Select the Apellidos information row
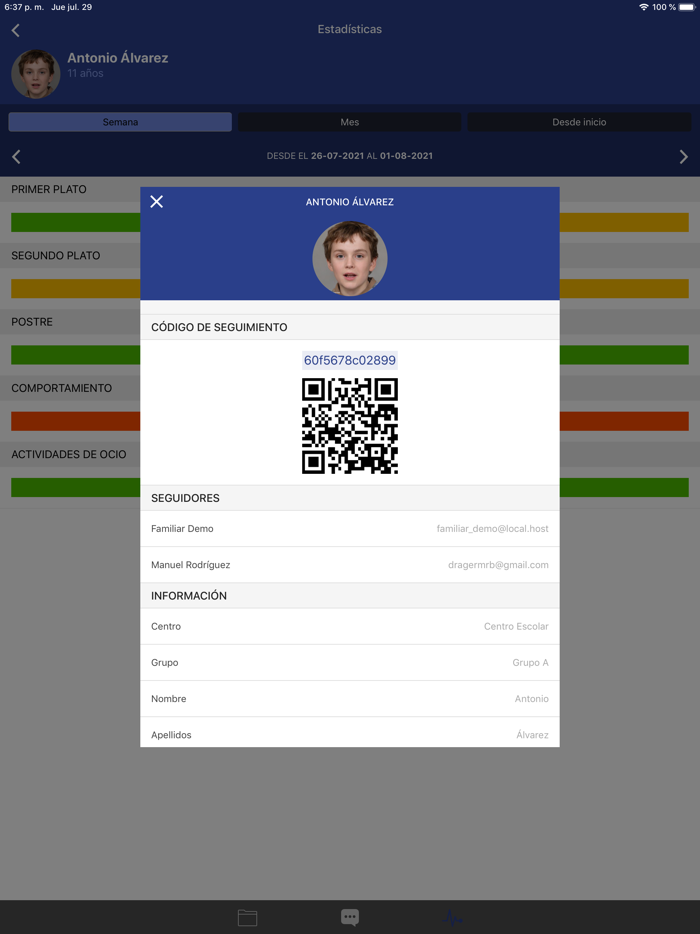Viewport: 700px width, 934px height. click(350, 733)
